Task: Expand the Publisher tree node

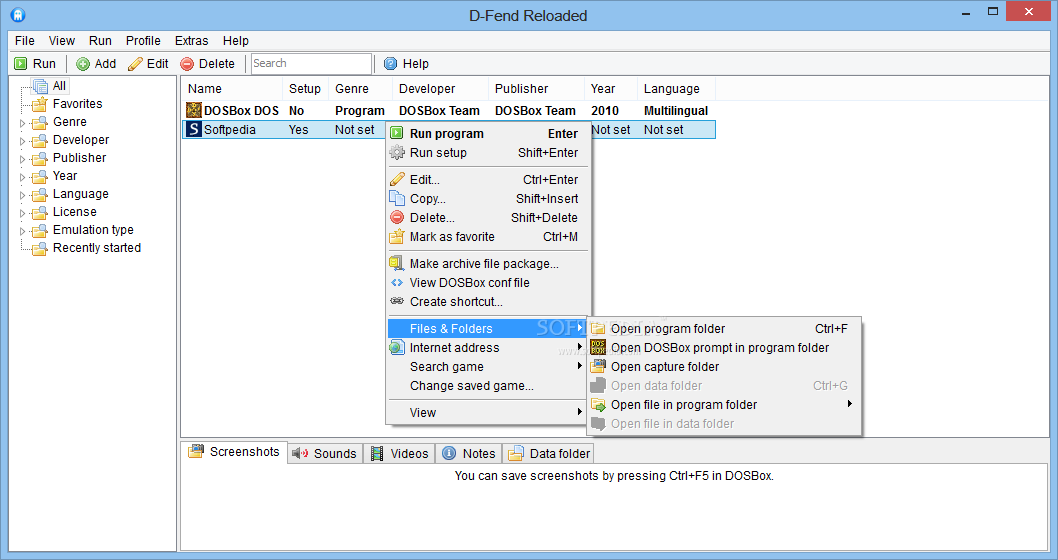Action: click(22, 159)
